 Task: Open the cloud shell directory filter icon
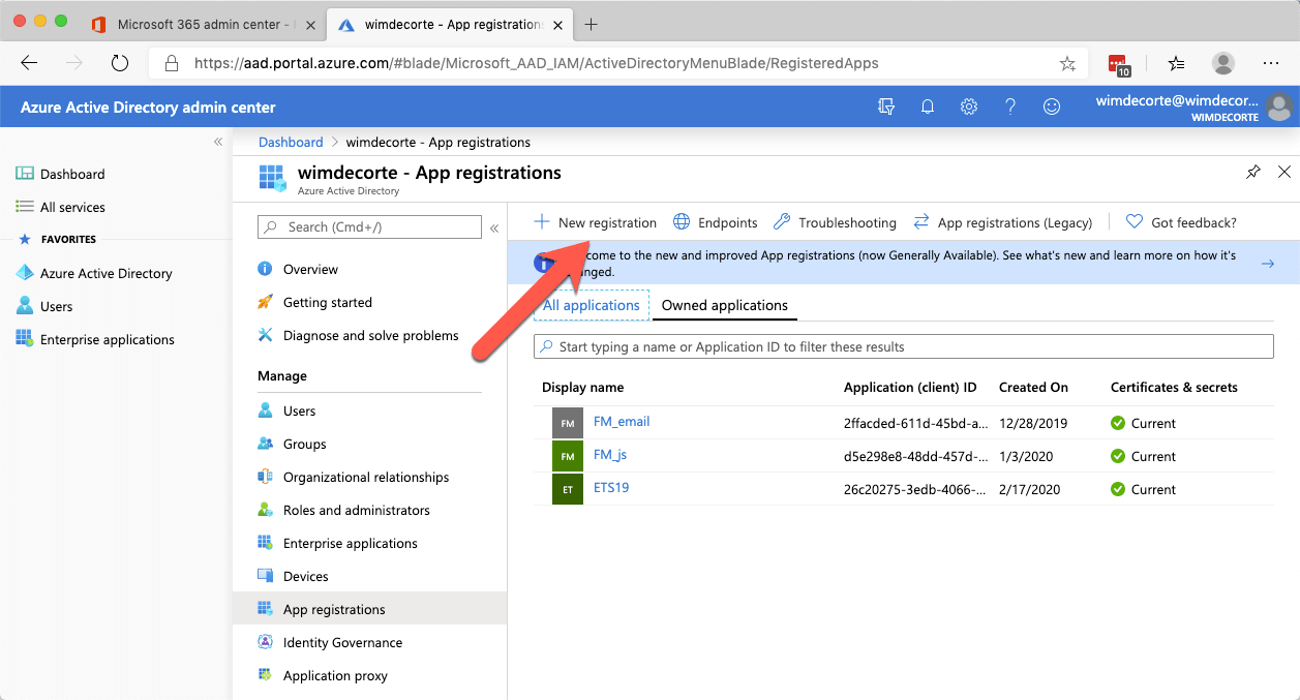(886, 107)
